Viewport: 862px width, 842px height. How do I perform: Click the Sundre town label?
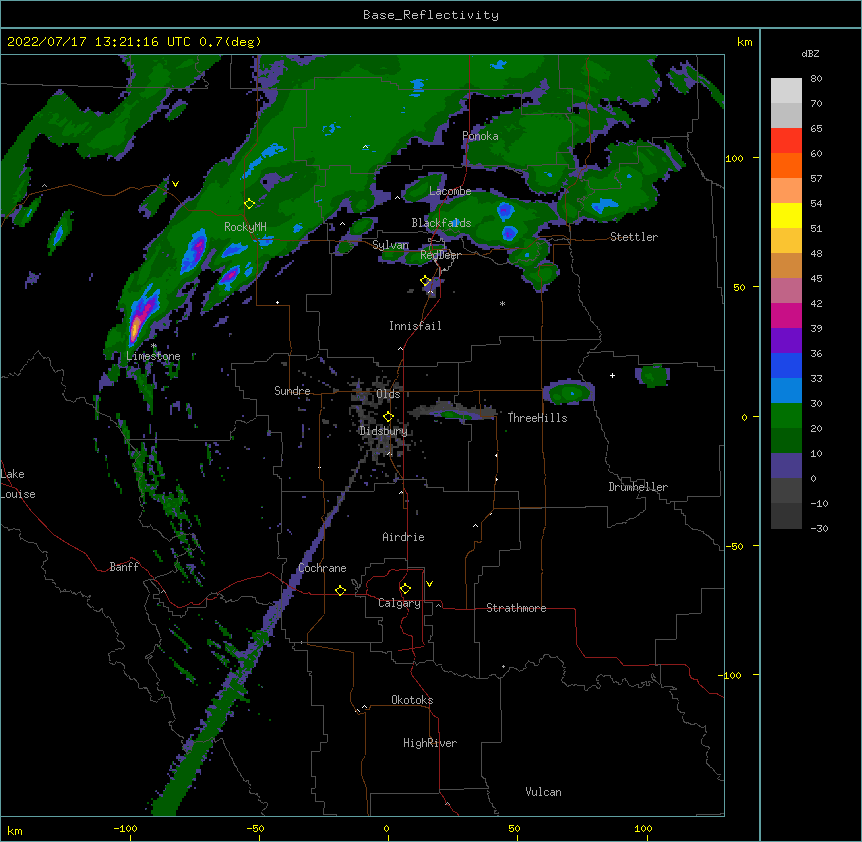(x=292, y=391)
